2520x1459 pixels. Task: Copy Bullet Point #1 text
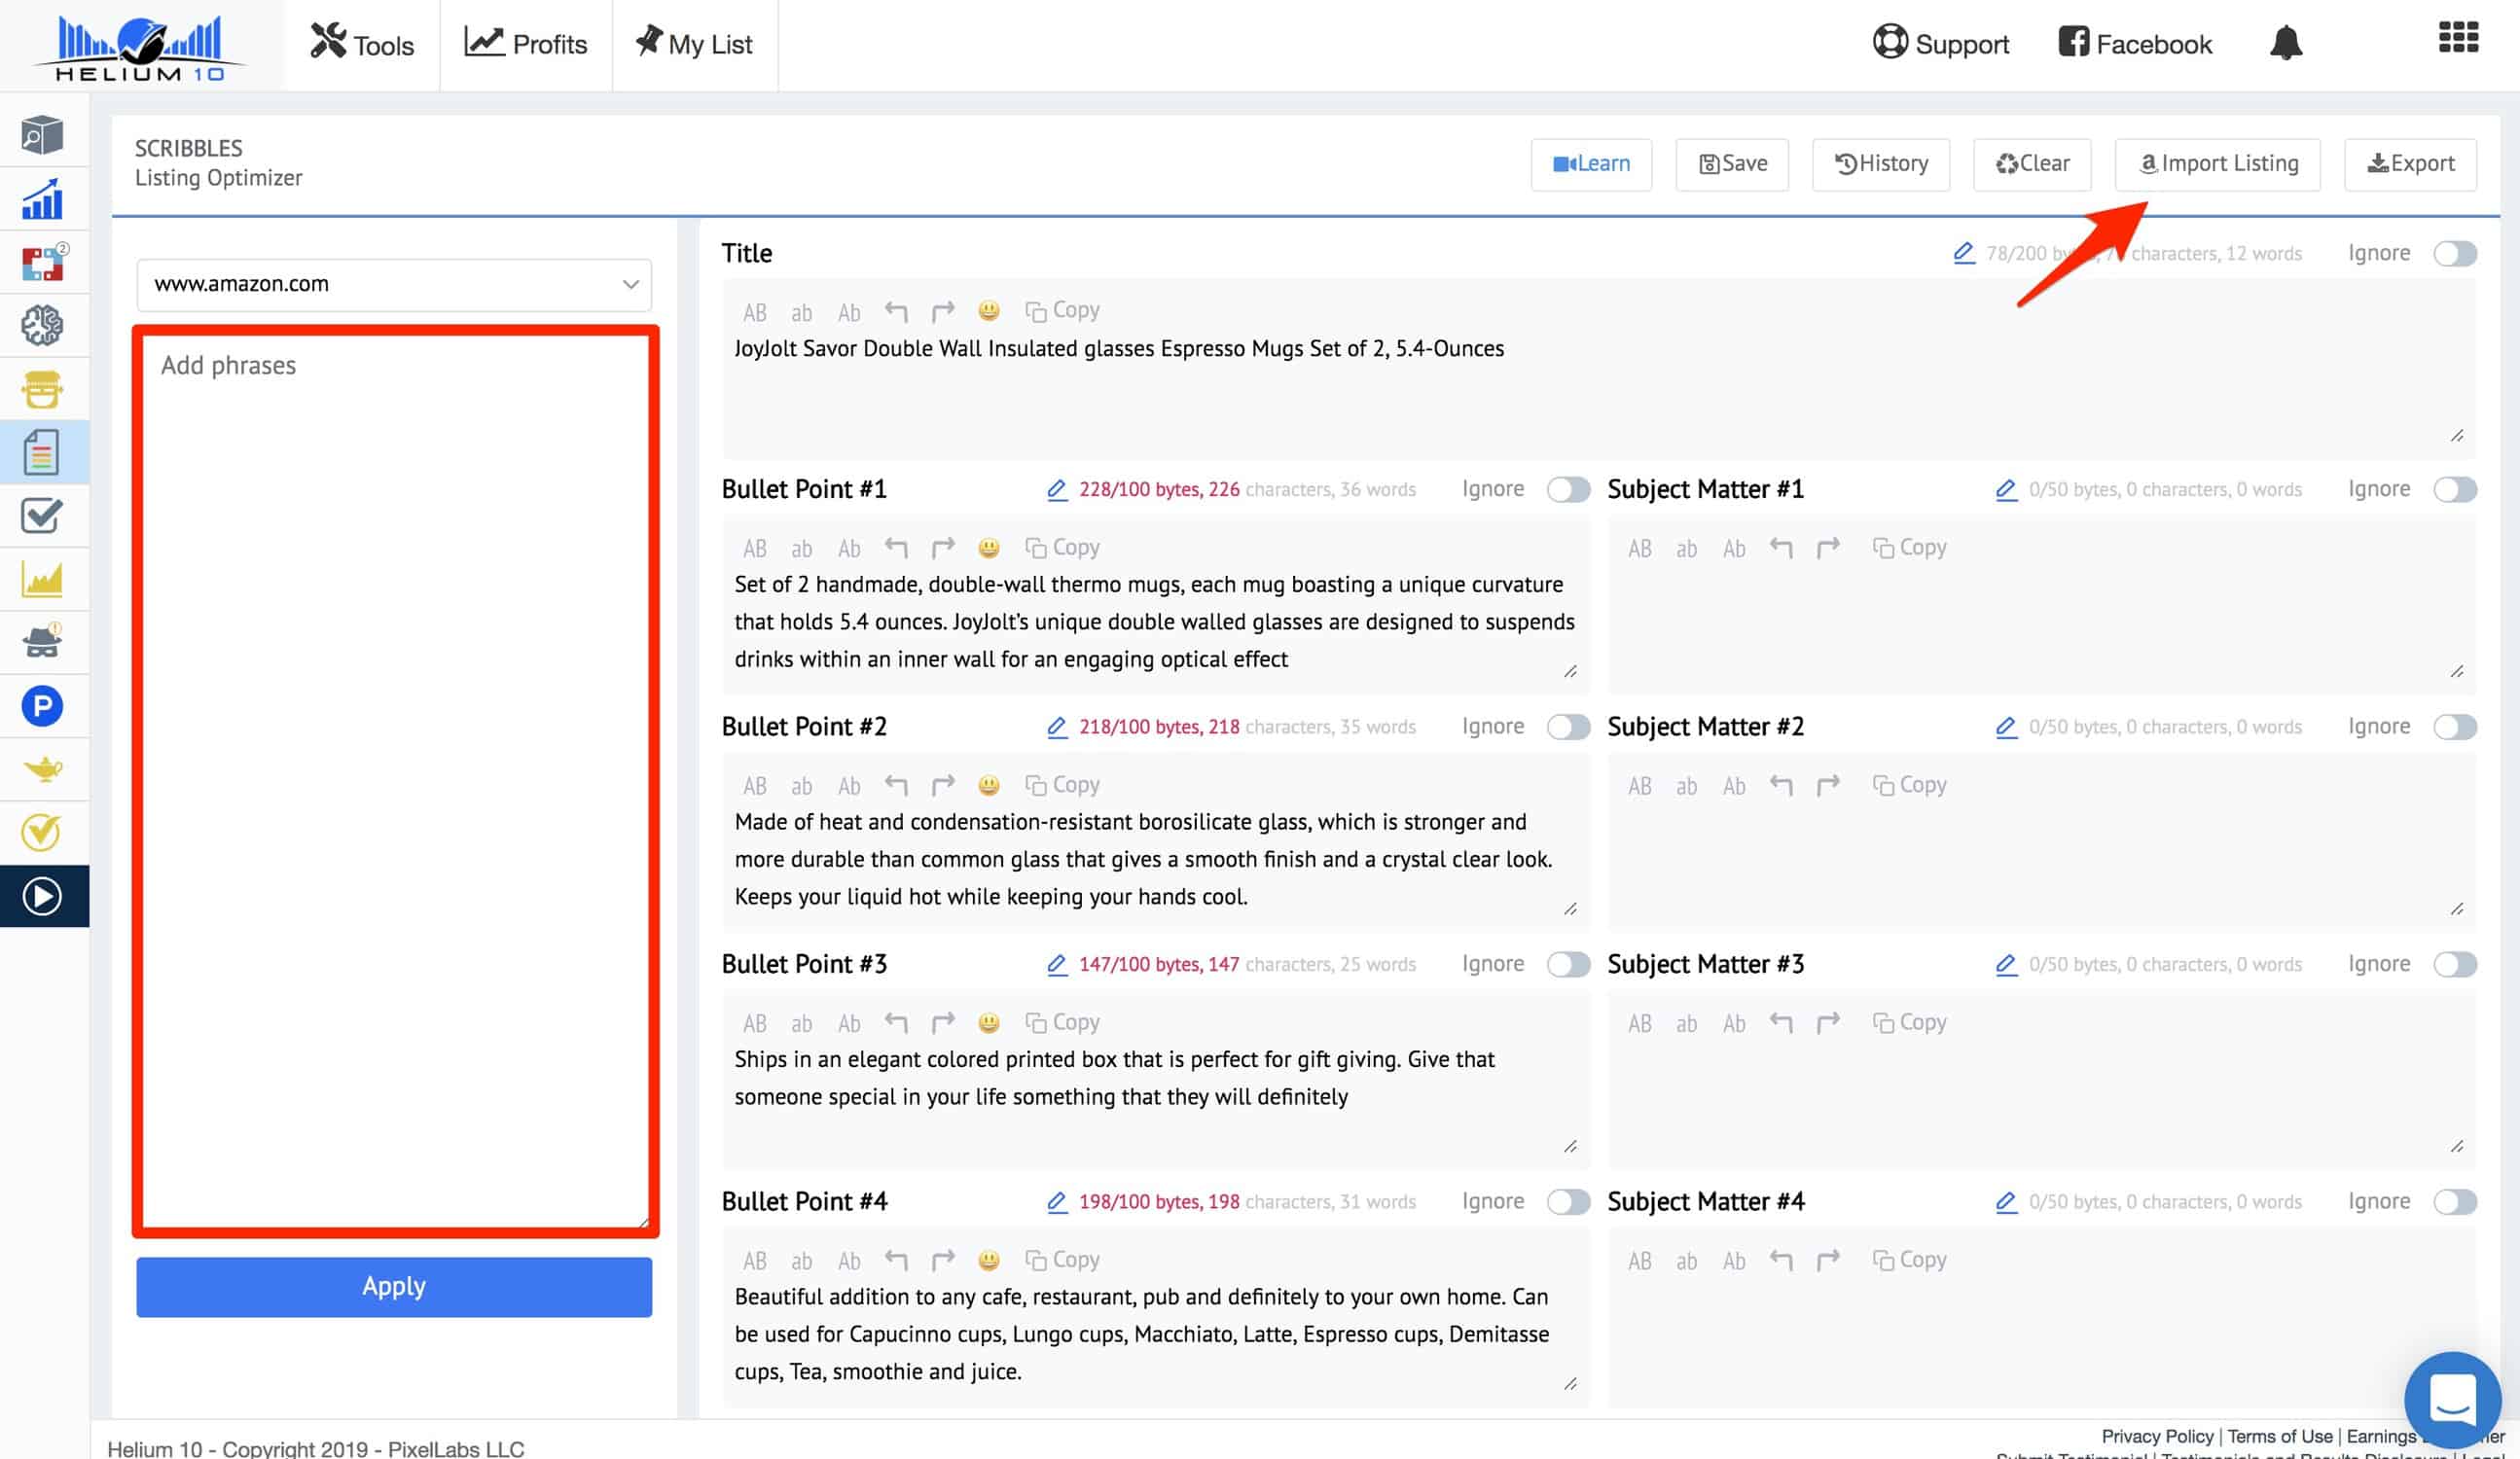[1062, 548]
